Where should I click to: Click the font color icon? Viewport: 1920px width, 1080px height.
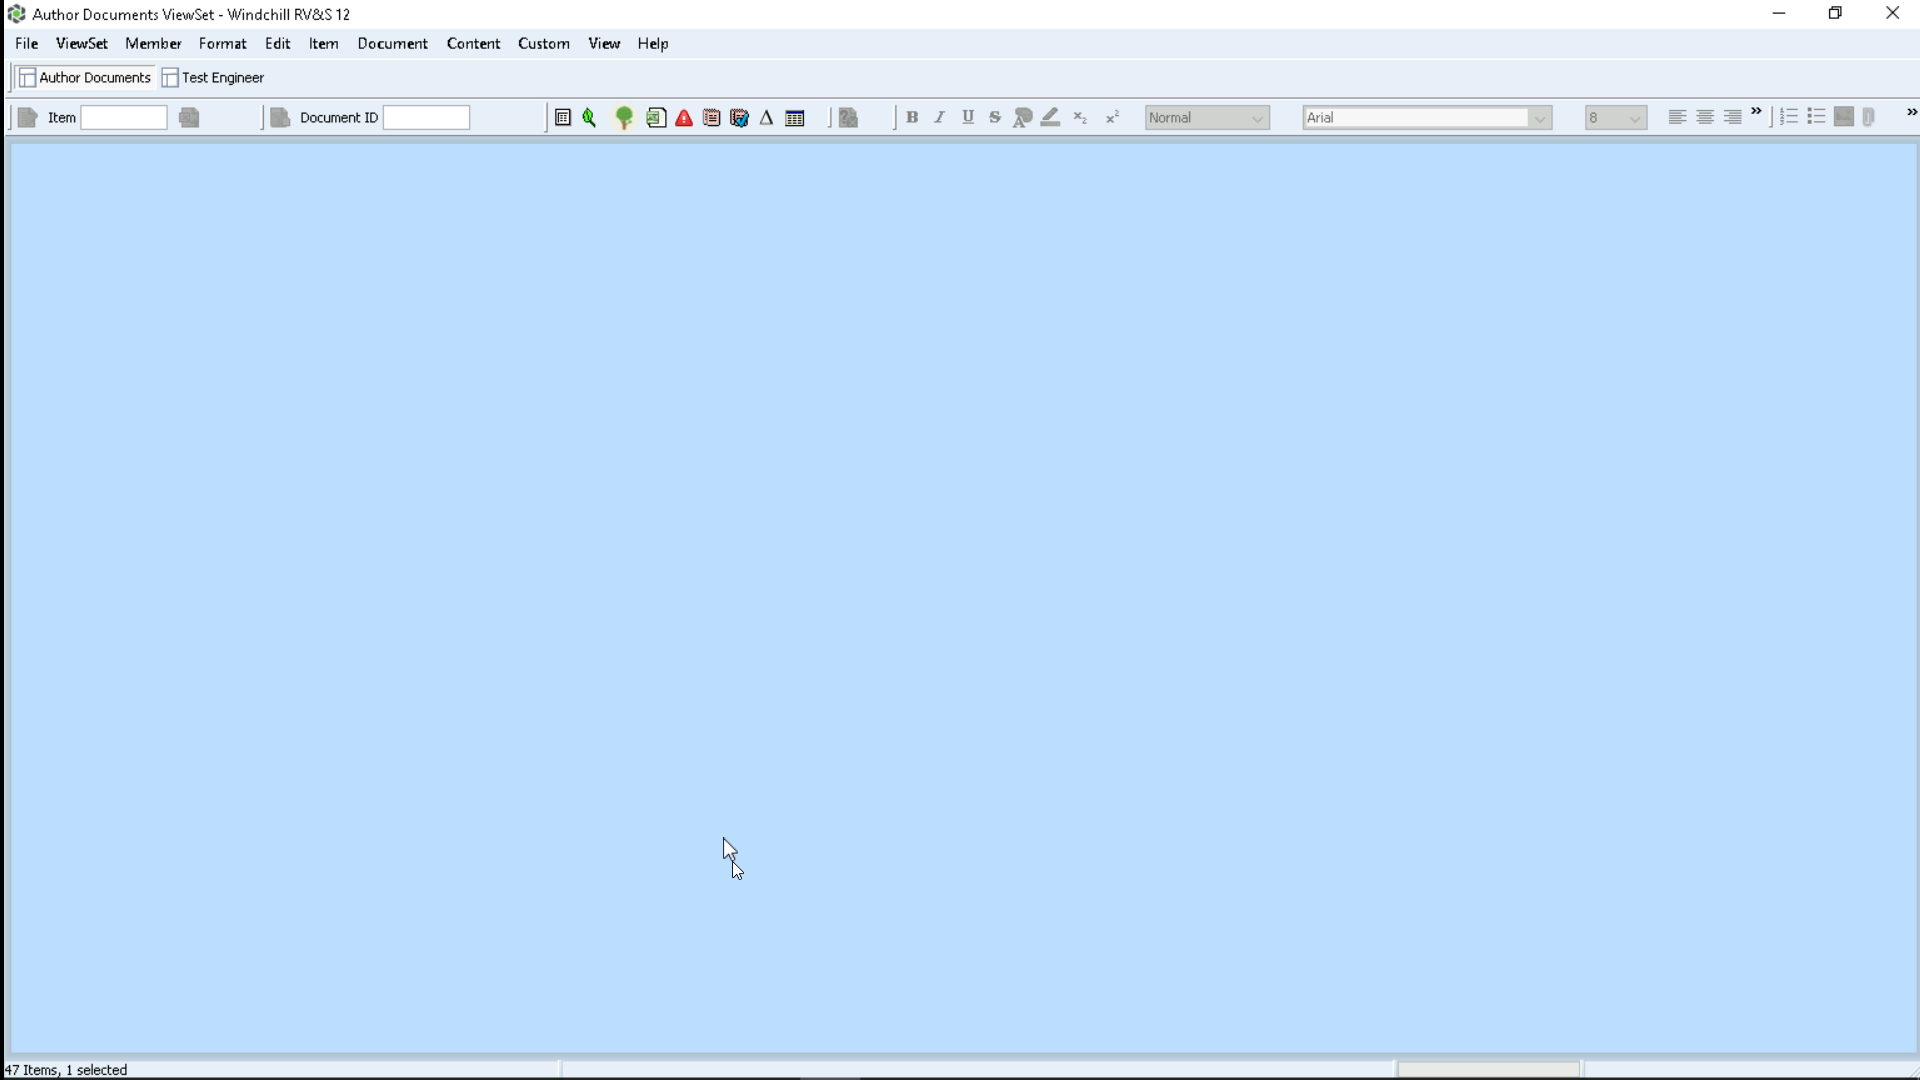coord(1022,118)
